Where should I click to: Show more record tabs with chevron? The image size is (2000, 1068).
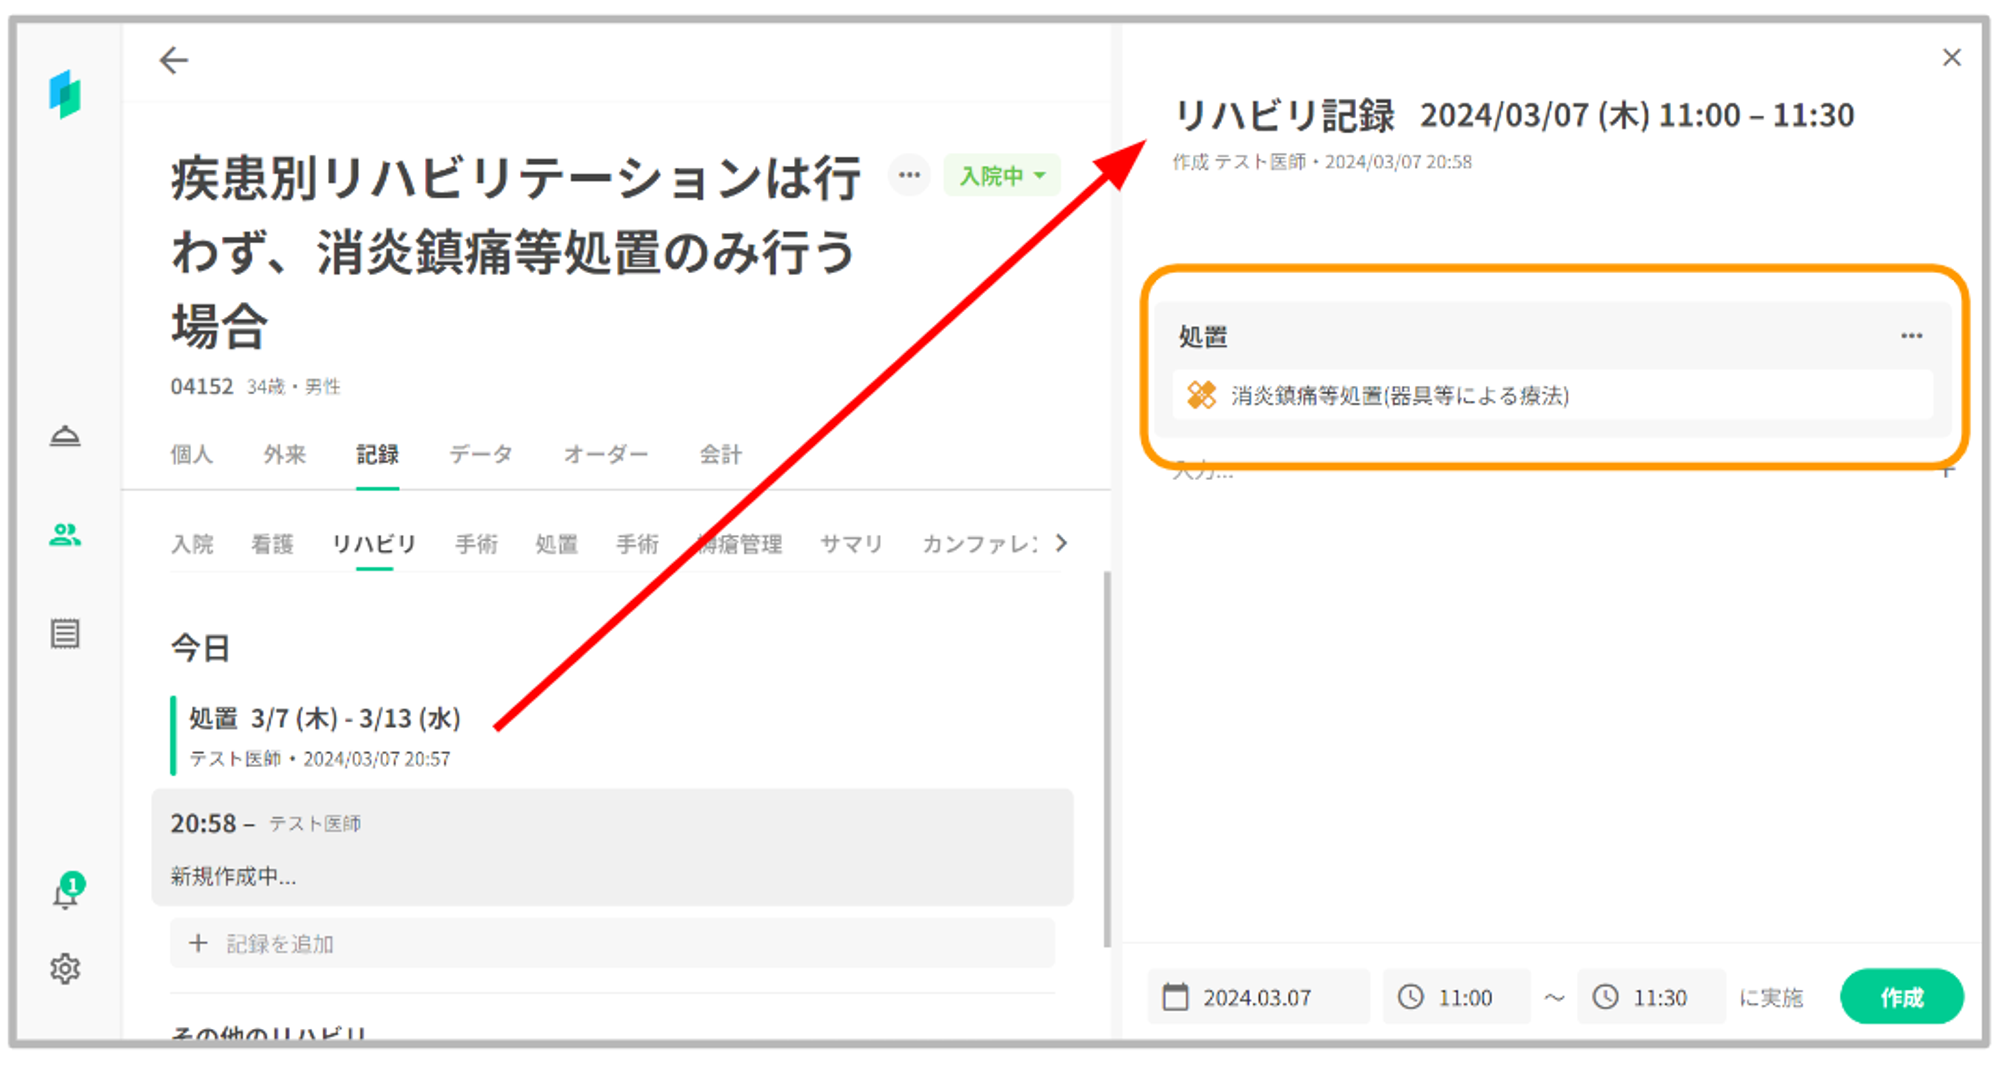[1061, 543]
